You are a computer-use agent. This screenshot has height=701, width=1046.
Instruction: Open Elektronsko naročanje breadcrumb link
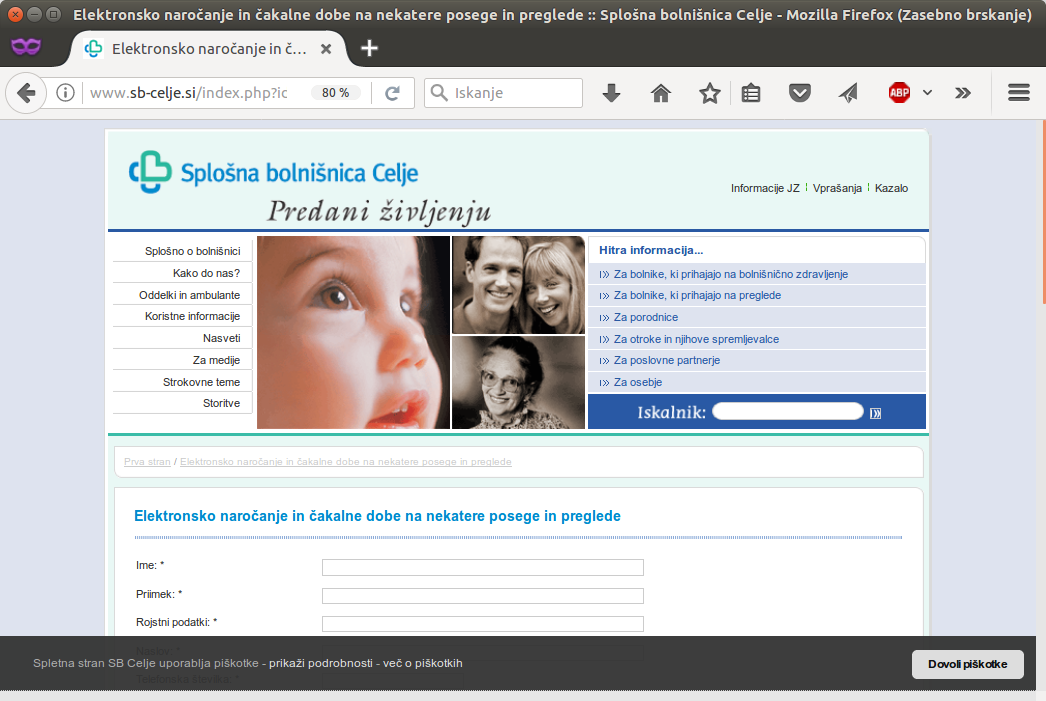[x=346, y=462]
